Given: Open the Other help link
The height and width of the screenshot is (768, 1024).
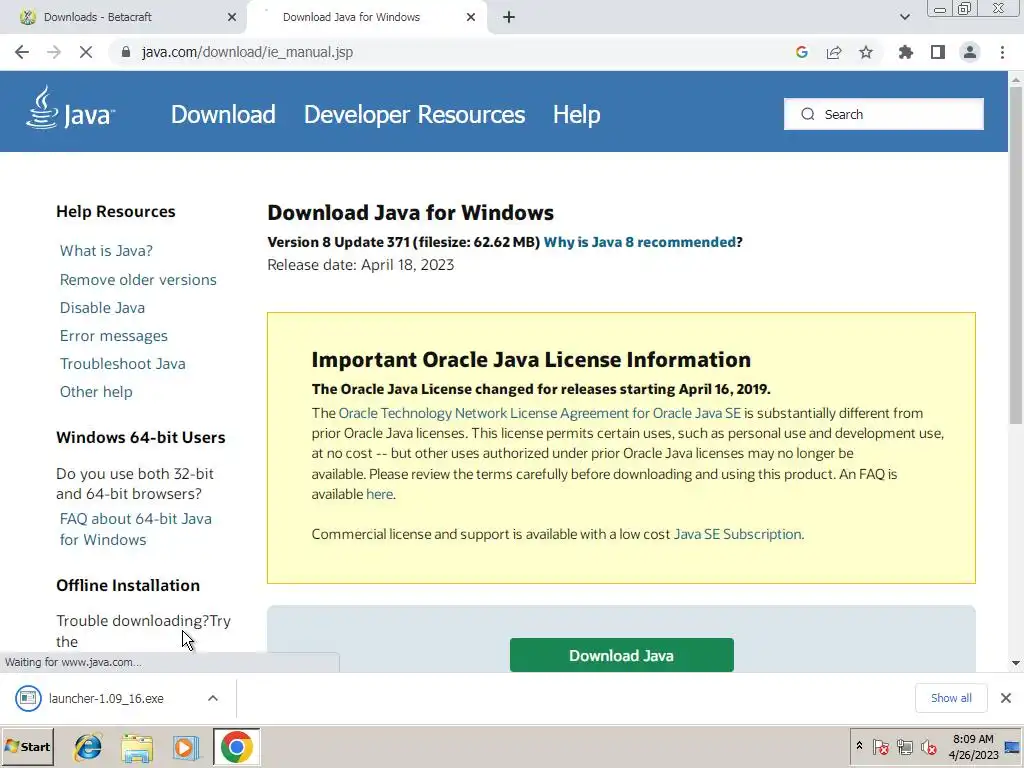Looking at the screenshot, I should point(96,392).
